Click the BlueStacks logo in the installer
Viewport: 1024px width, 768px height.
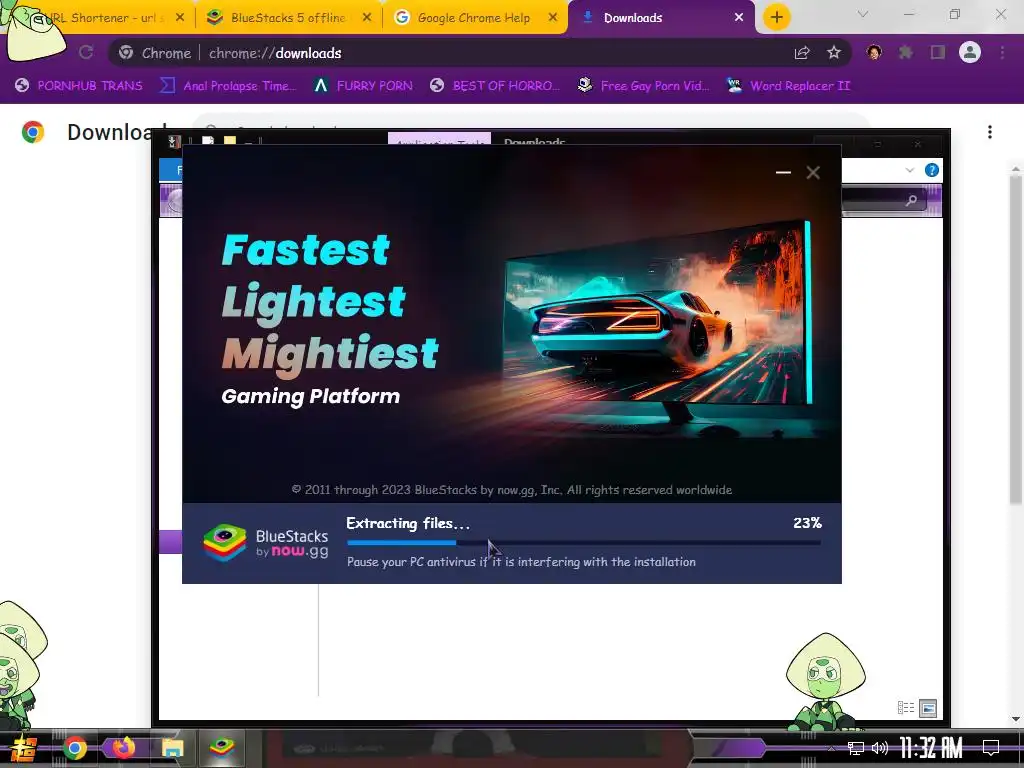pos(225,543)
